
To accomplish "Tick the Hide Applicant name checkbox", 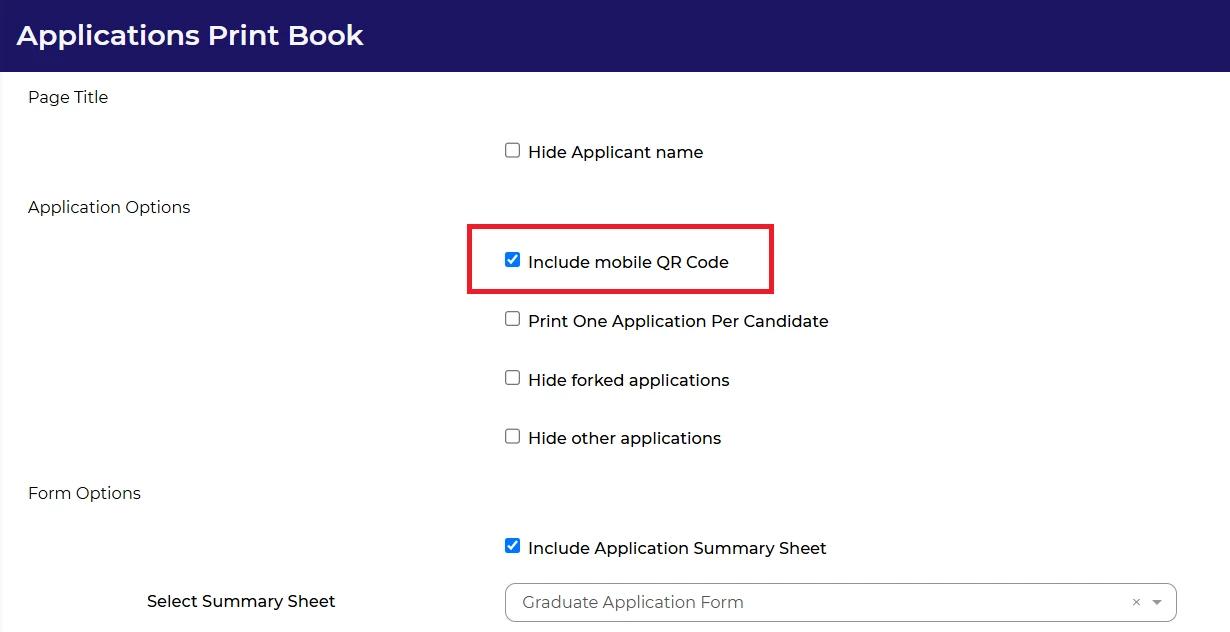I will click(x=513, y=151).
